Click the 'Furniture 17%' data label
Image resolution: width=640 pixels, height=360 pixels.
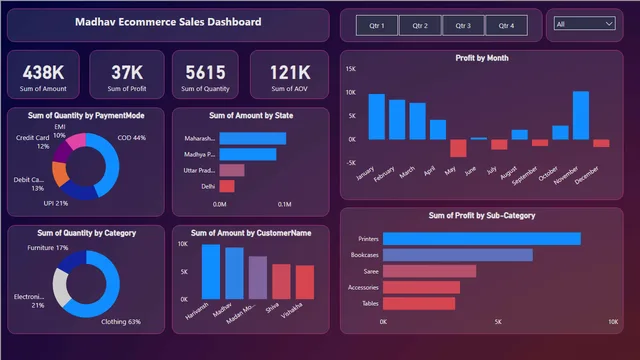pos(48,248)
